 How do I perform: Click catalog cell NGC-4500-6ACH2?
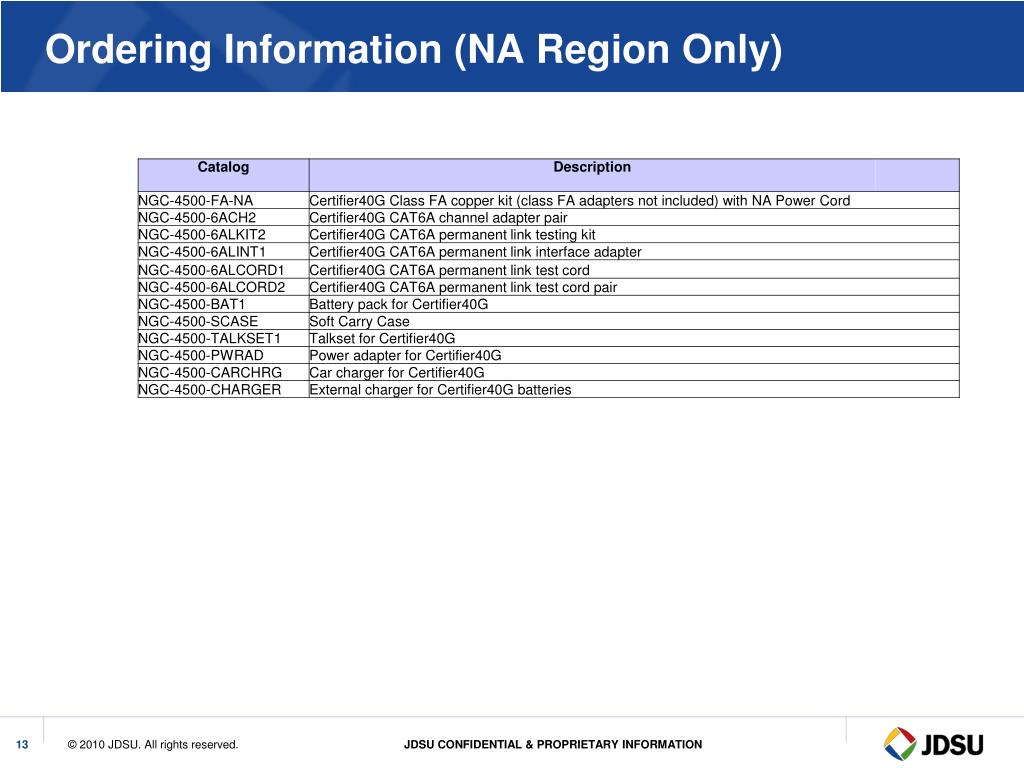[x=223, y=217]
